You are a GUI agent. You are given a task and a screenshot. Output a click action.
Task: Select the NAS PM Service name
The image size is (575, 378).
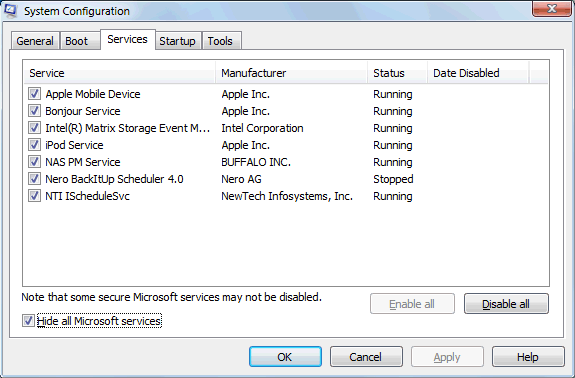(83, 162)
